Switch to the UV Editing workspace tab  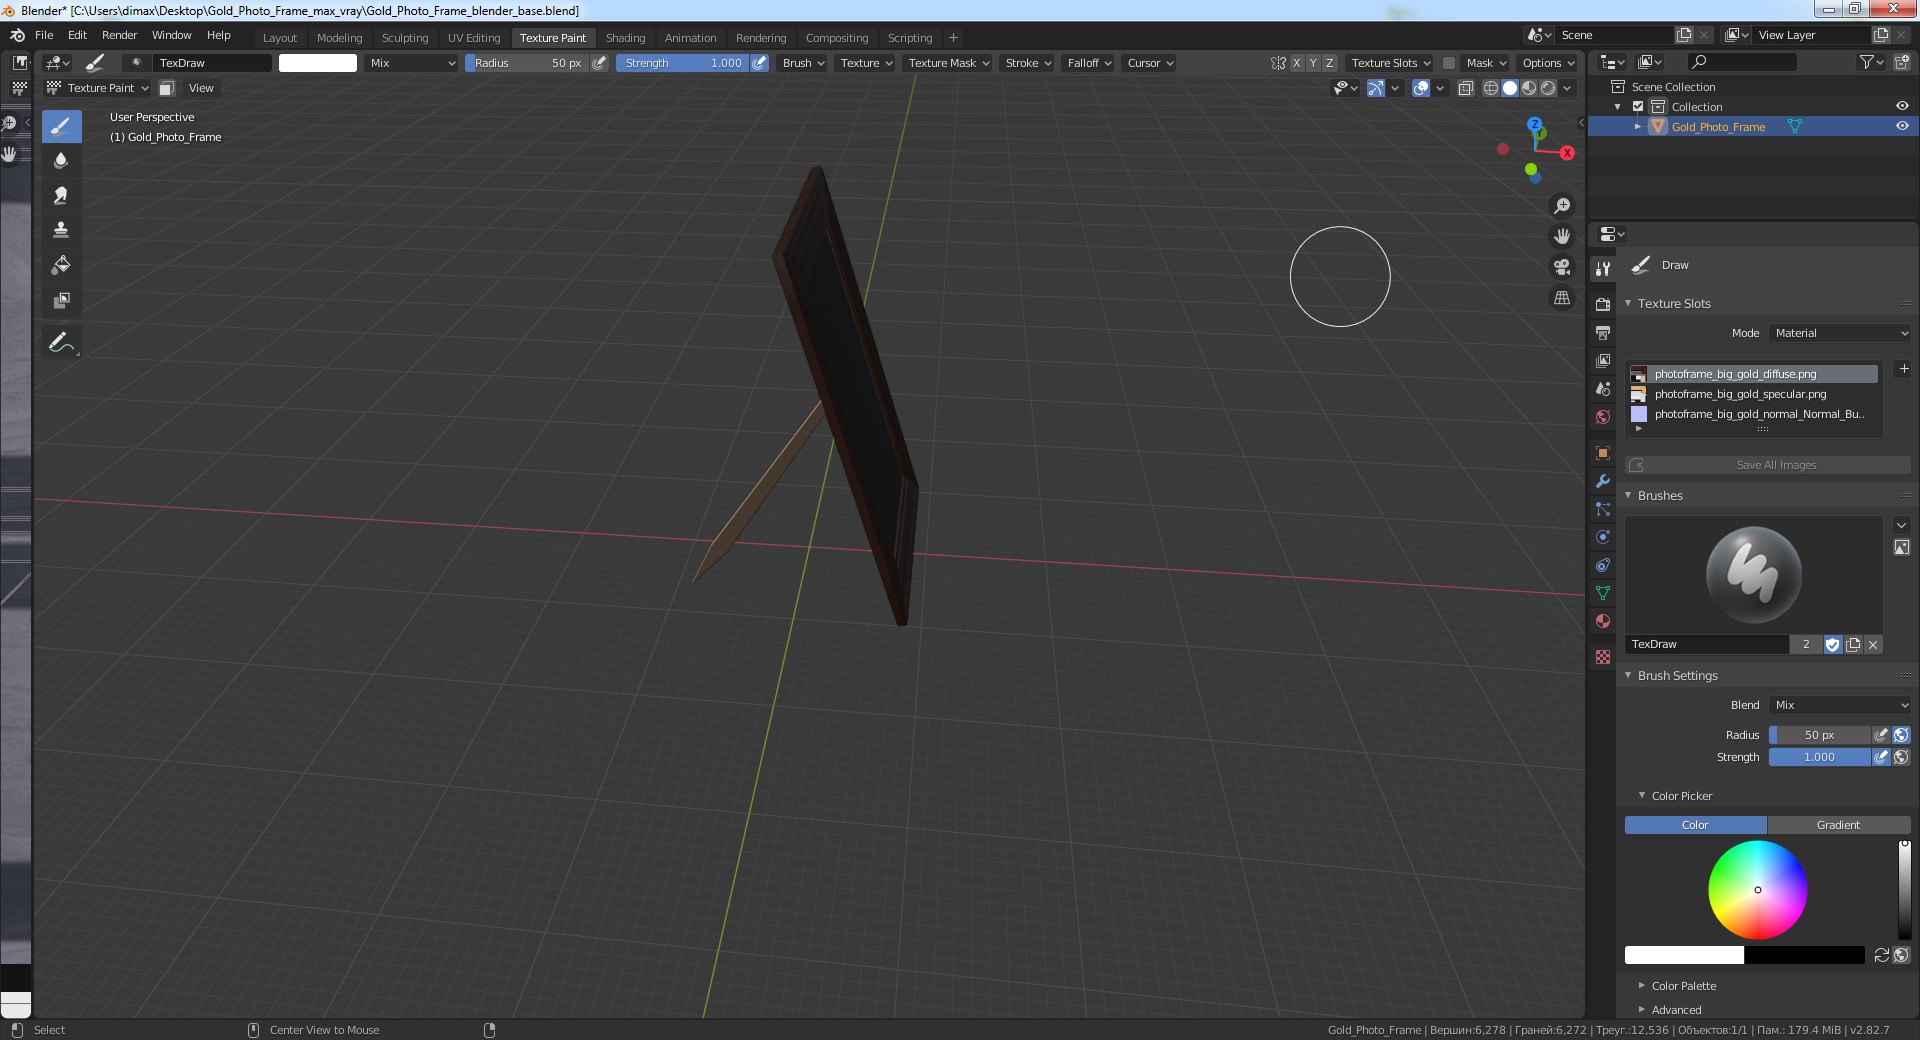tap(474, 38)
